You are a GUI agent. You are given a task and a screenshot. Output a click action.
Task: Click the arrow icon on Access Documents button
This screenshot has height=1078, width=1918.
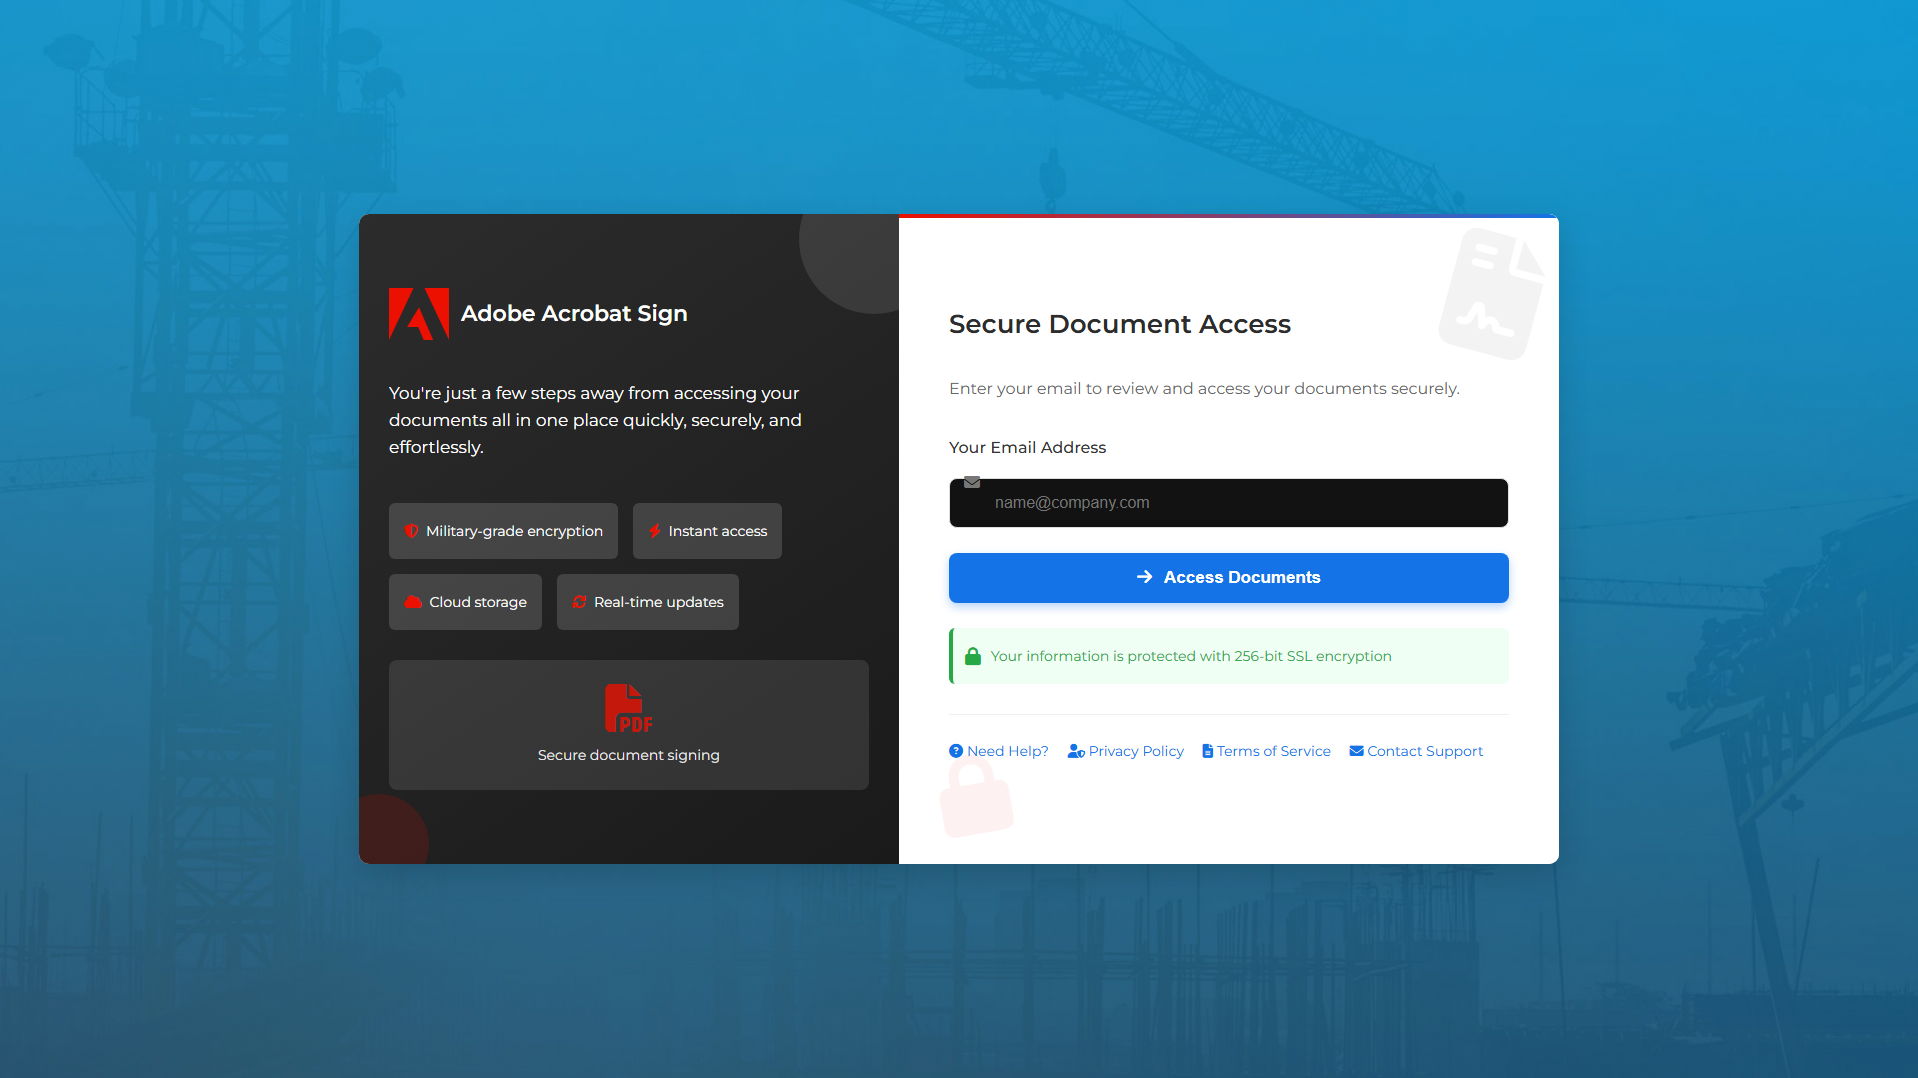click(1145, 577)
